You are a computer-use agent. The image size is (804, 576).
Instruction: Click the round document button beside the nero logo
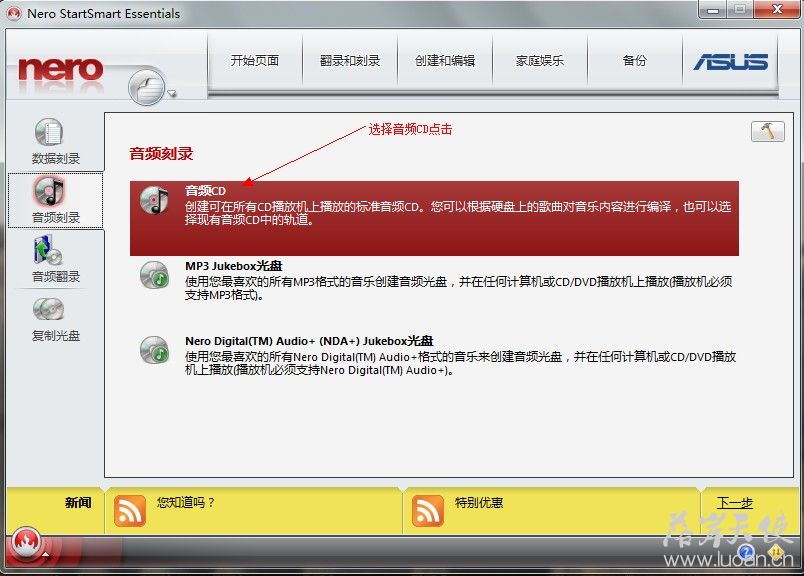click(x=147, y=87)
